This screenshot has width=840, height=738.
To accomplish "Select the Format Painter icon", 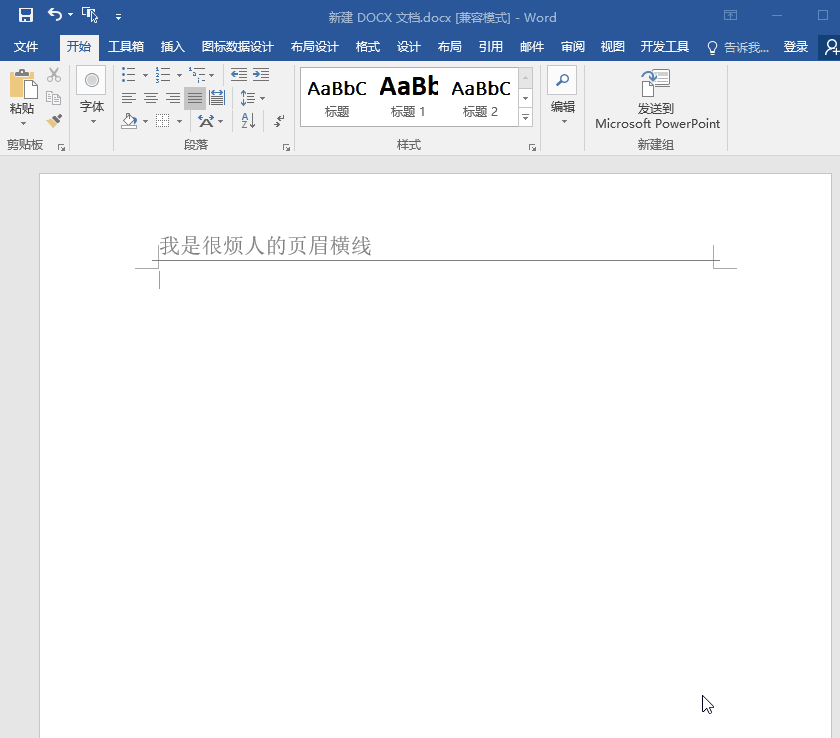I will (x=54, y=120).
